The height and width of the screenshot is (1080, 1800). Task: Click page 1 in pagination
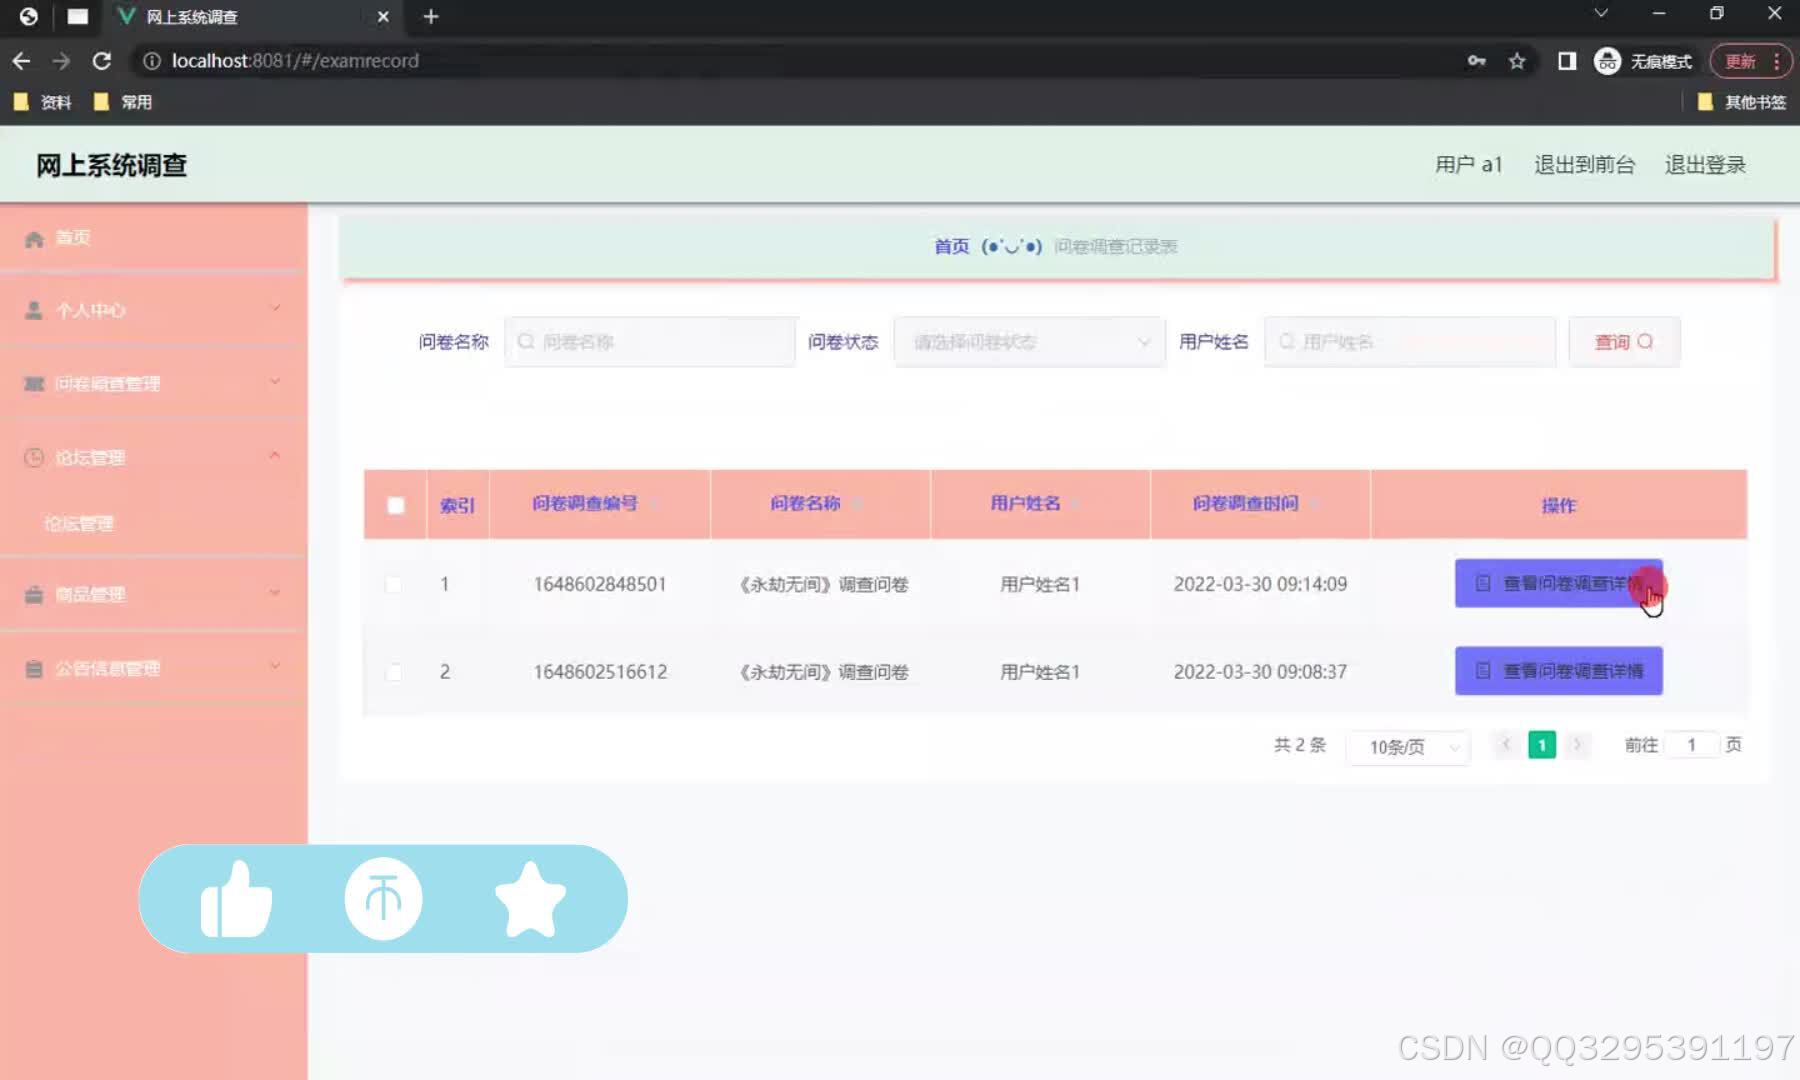click(1542, 745)
